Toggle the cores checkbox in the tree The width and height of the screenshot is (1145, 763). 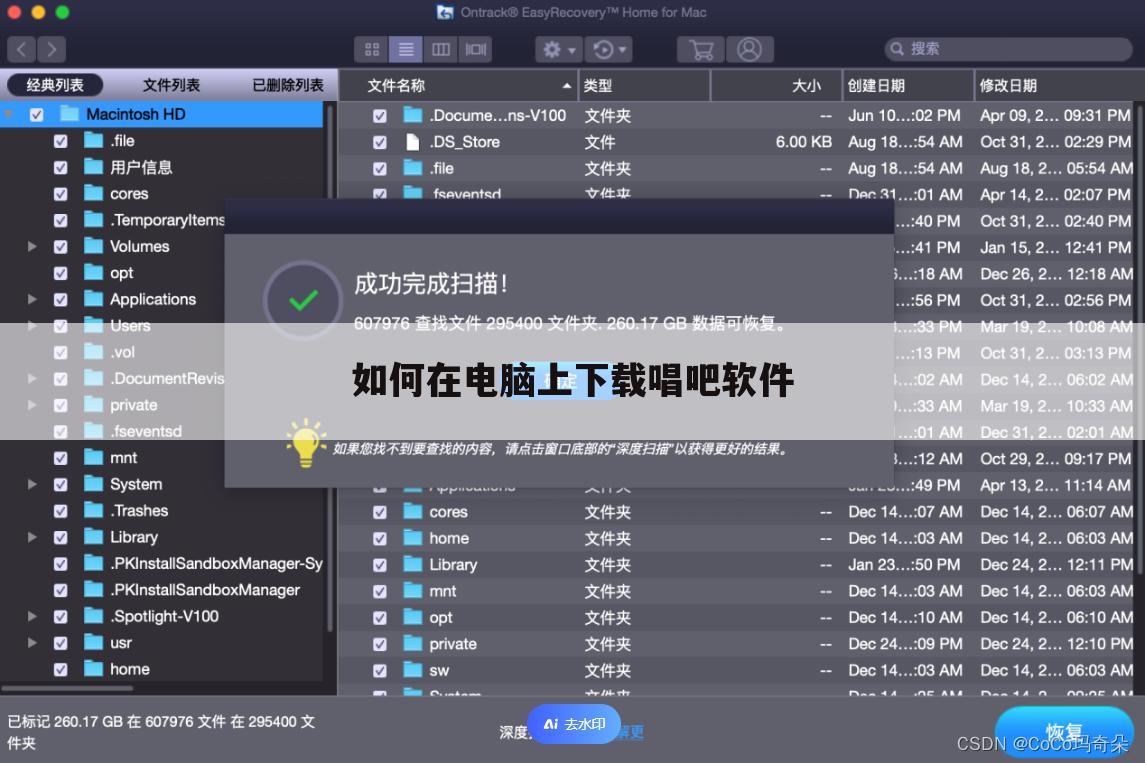click(x=61, y=194)
